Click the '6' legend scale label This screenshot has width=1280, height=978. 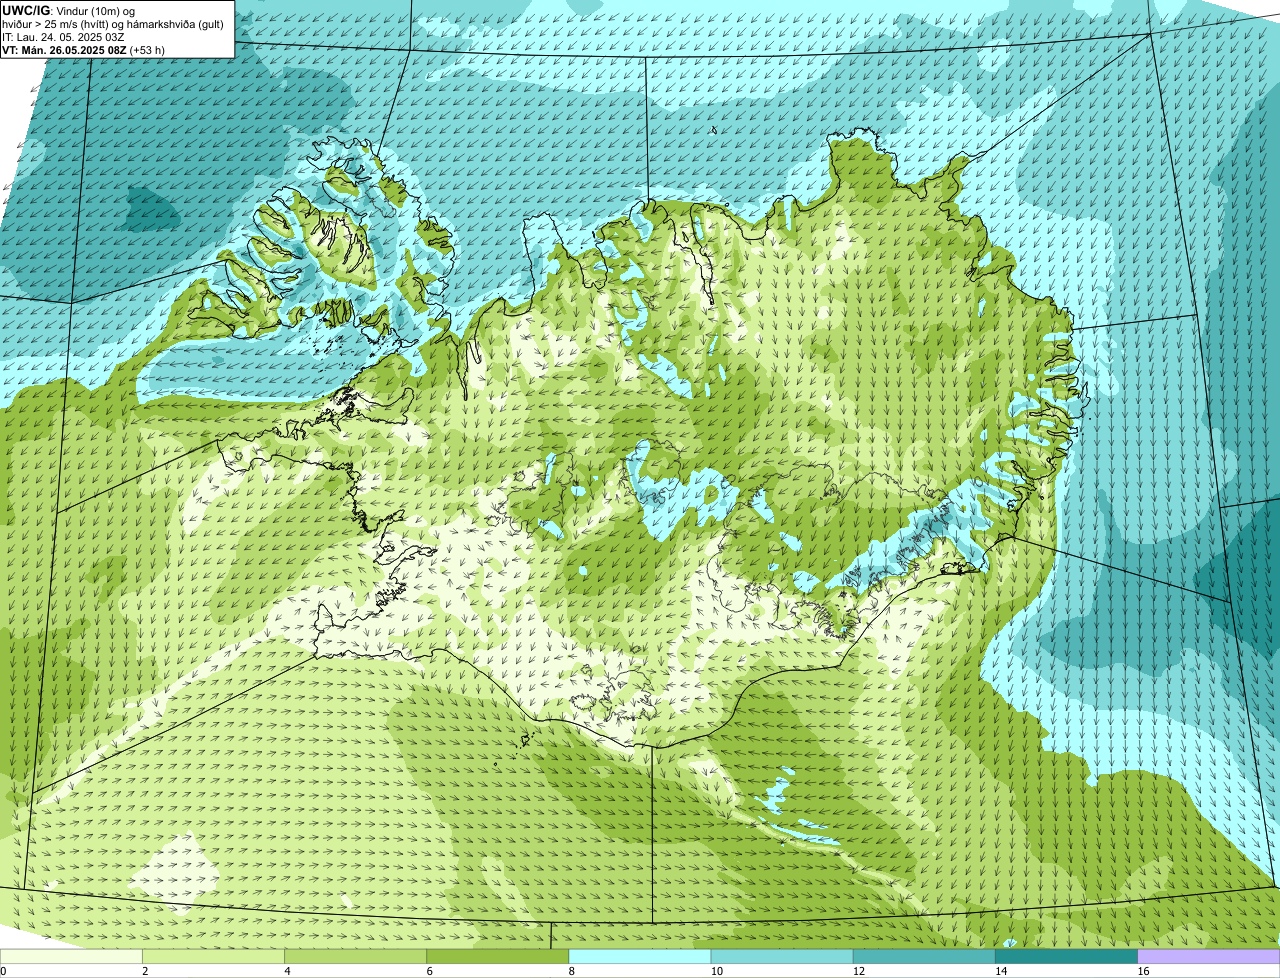[429, 971]
